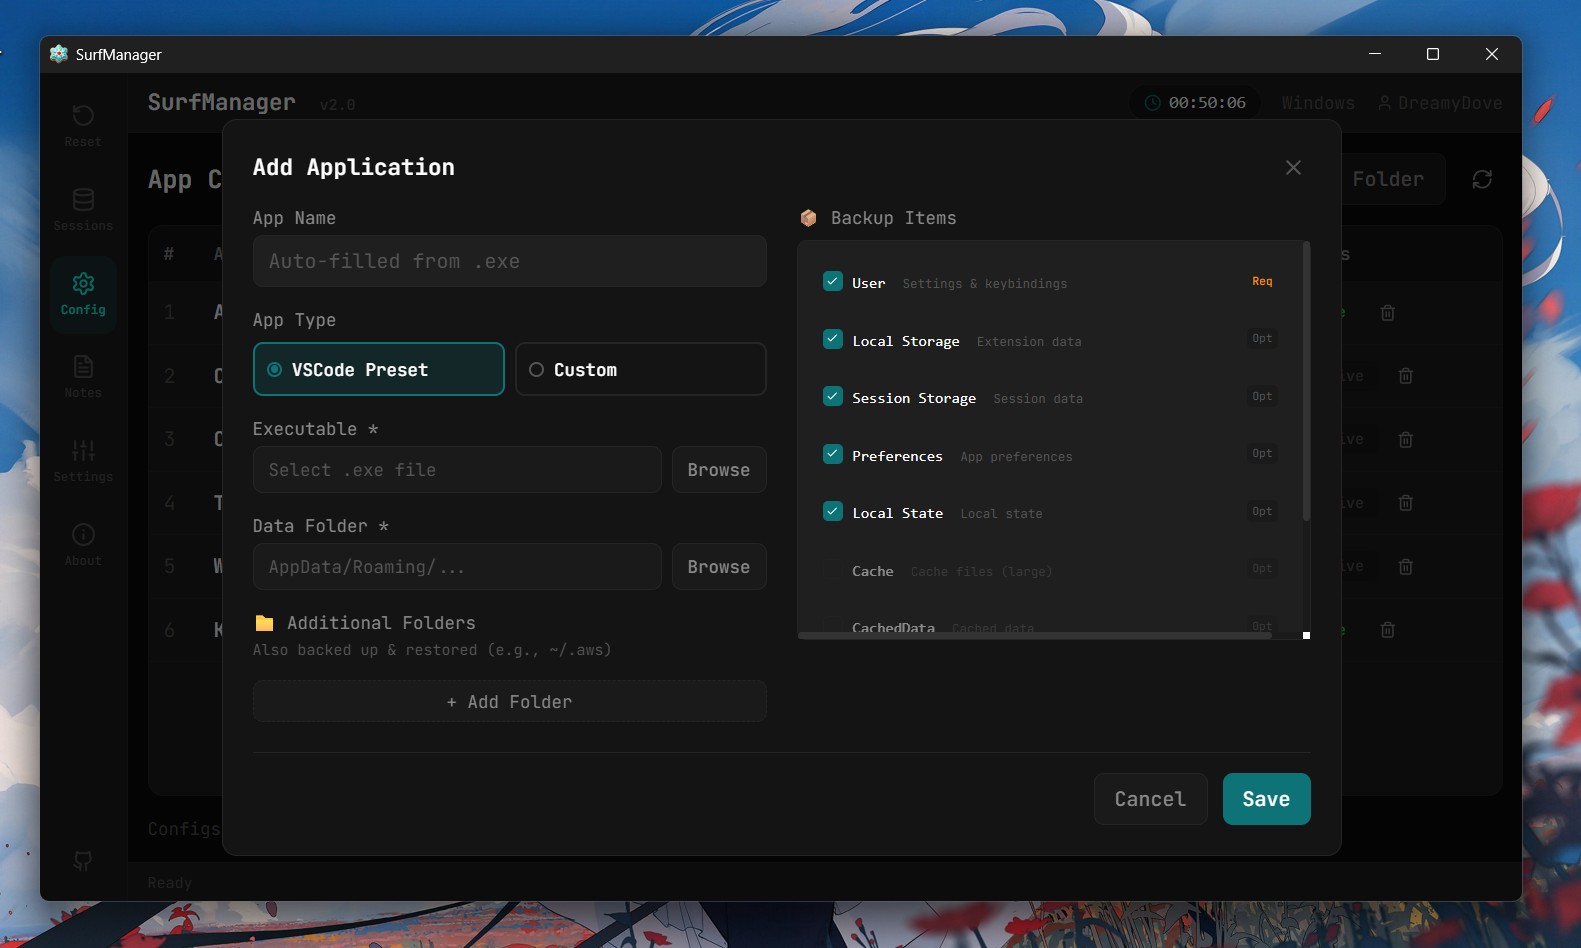Open the Settings page in sidebar
This screenshot has width=1581, height=948.
(83, 461)
